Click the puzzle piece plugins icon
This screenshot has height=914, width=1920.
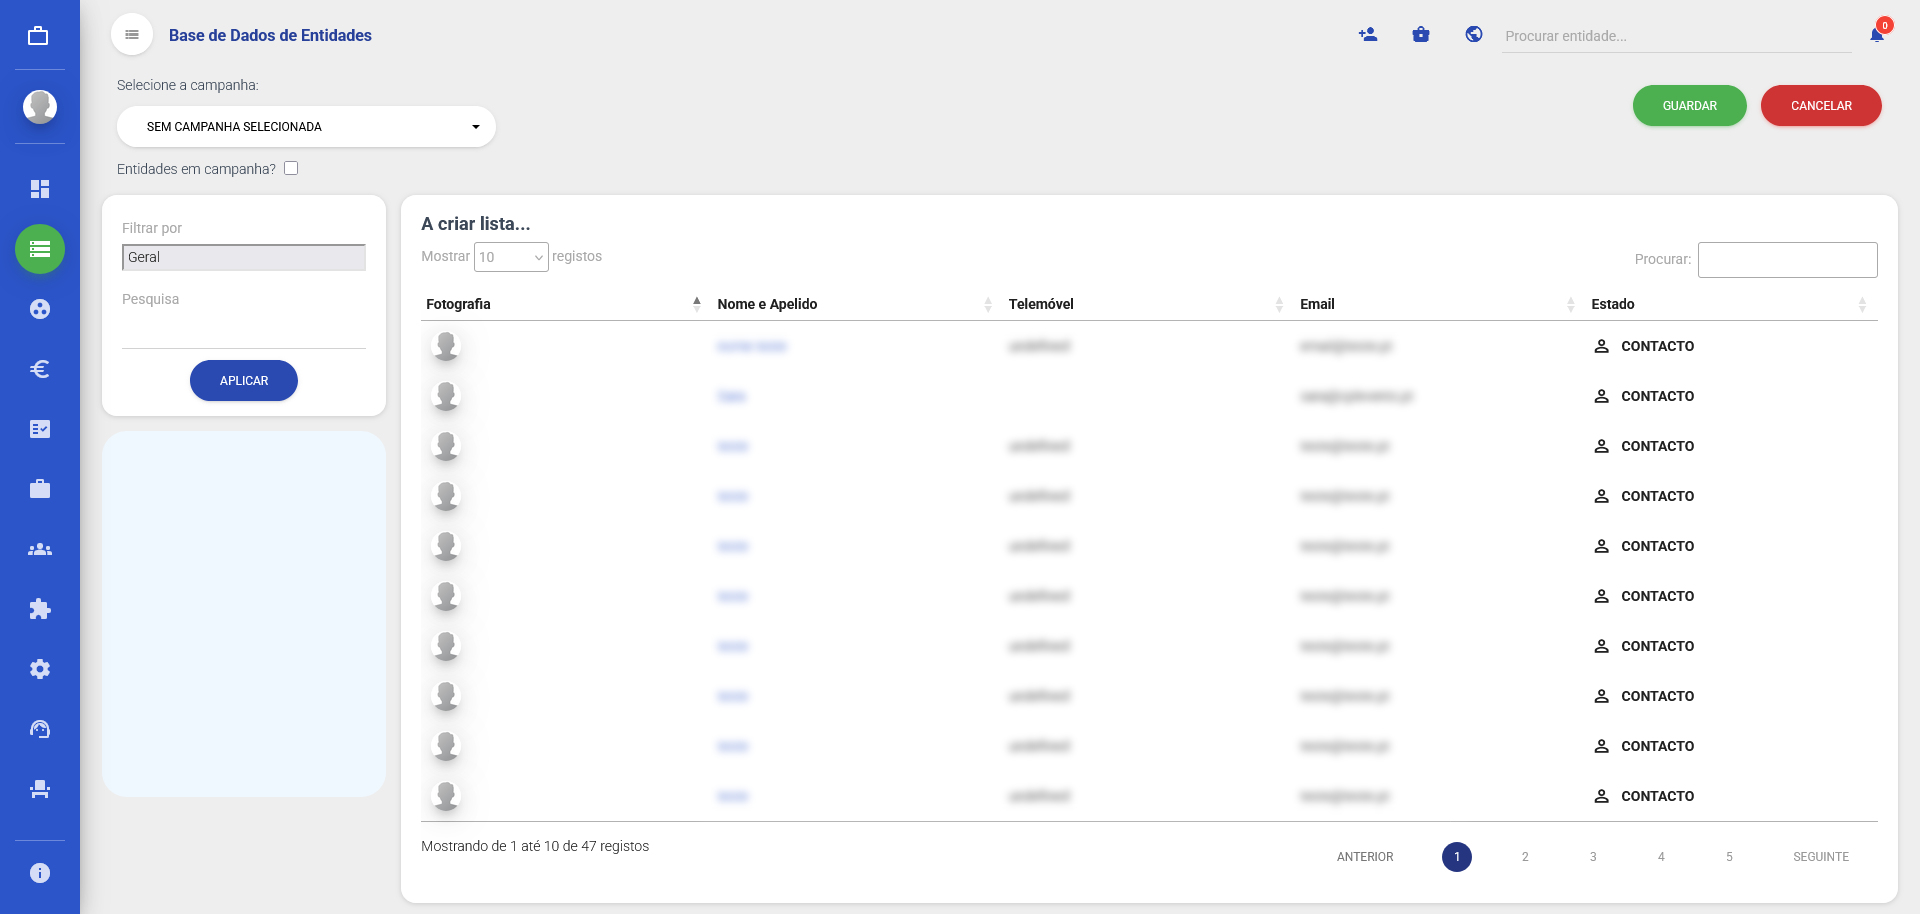pos(40,609)
